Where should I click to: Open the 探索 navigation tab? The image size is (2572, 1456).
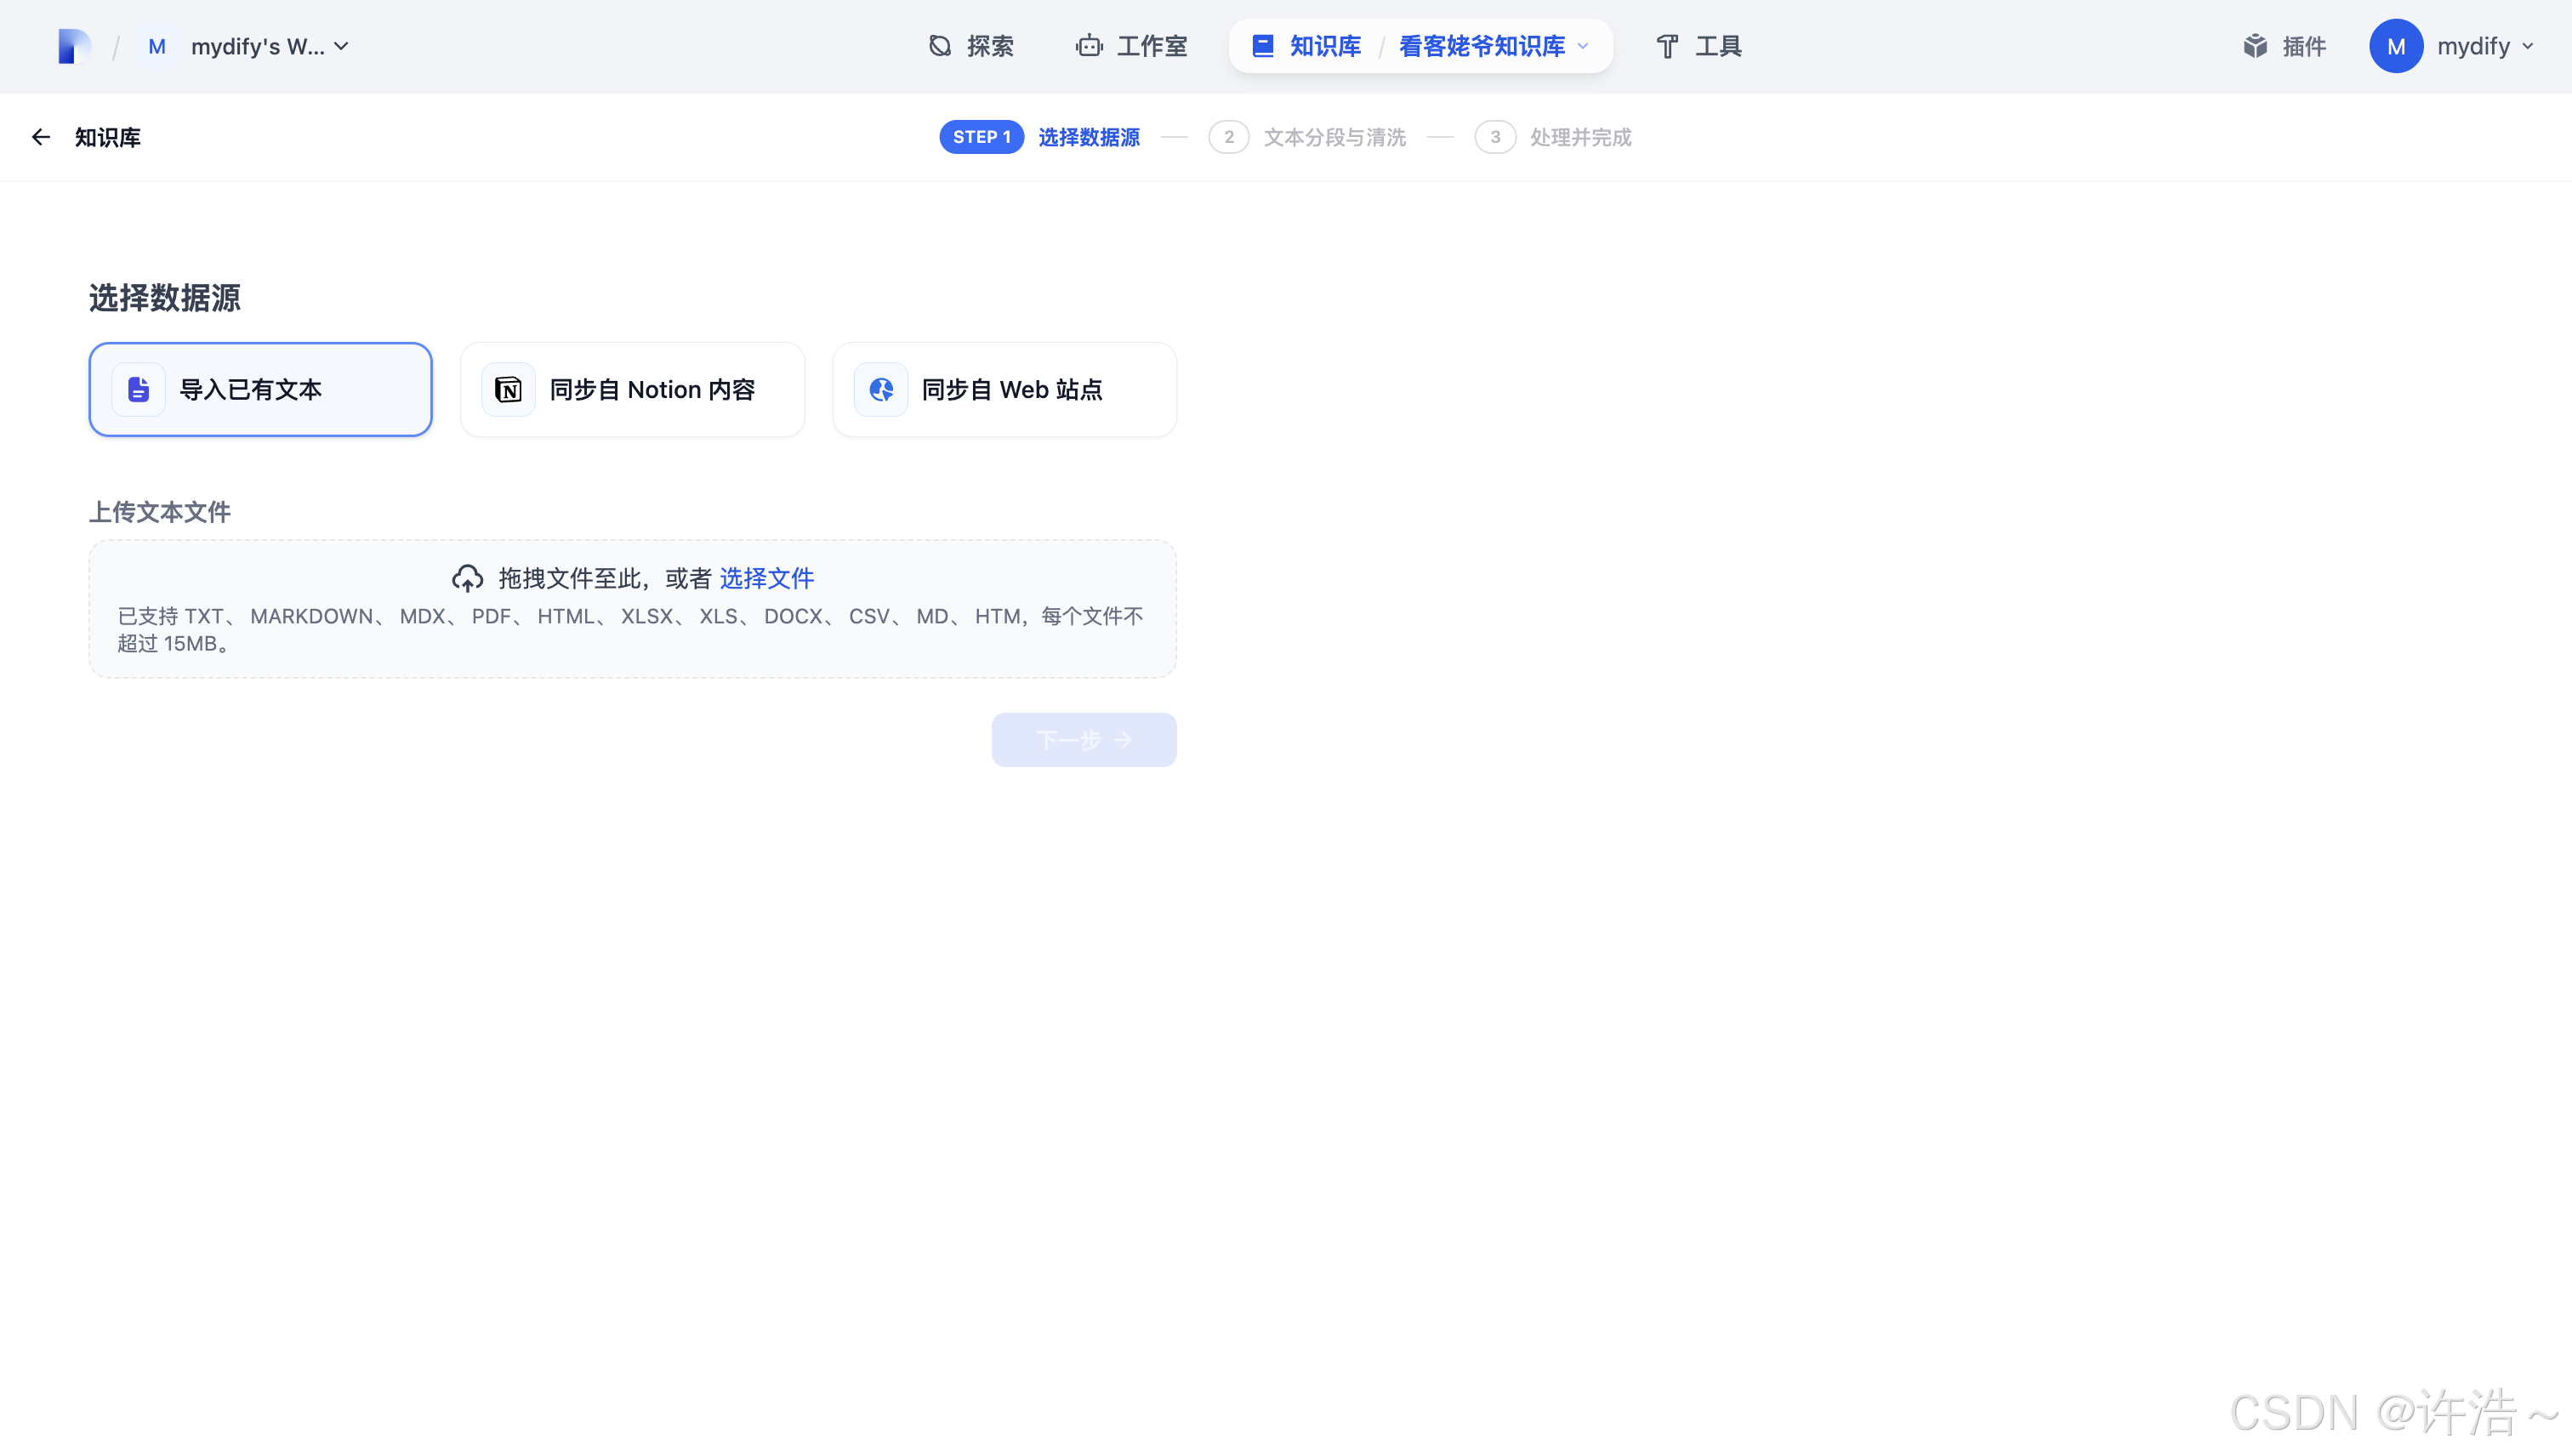tap(989, 46)
